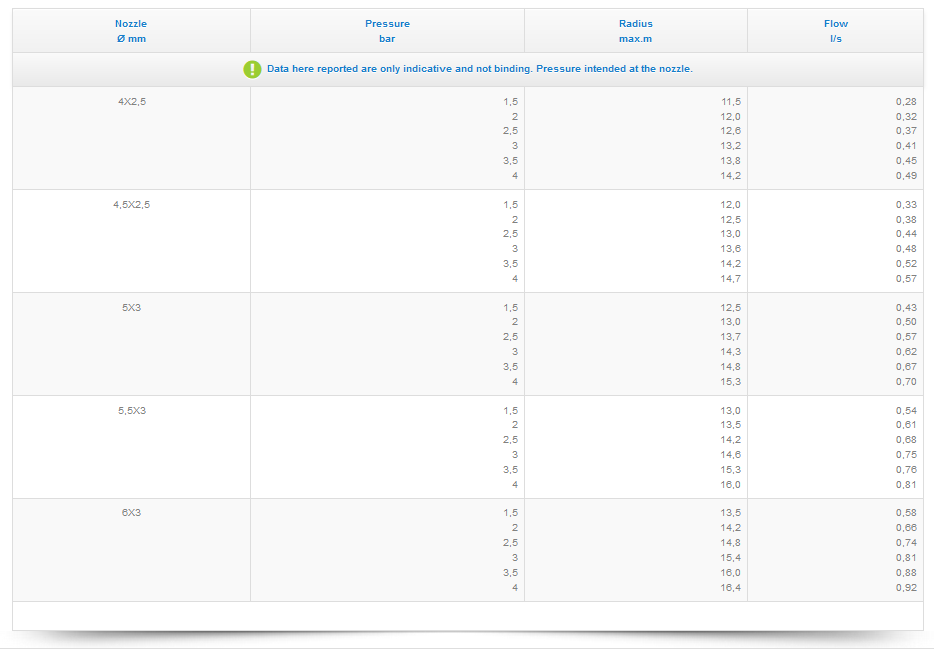Click the Pressure bar column header
The width and height of the screenshot is (934, 649).
click(x=387, y=31)
